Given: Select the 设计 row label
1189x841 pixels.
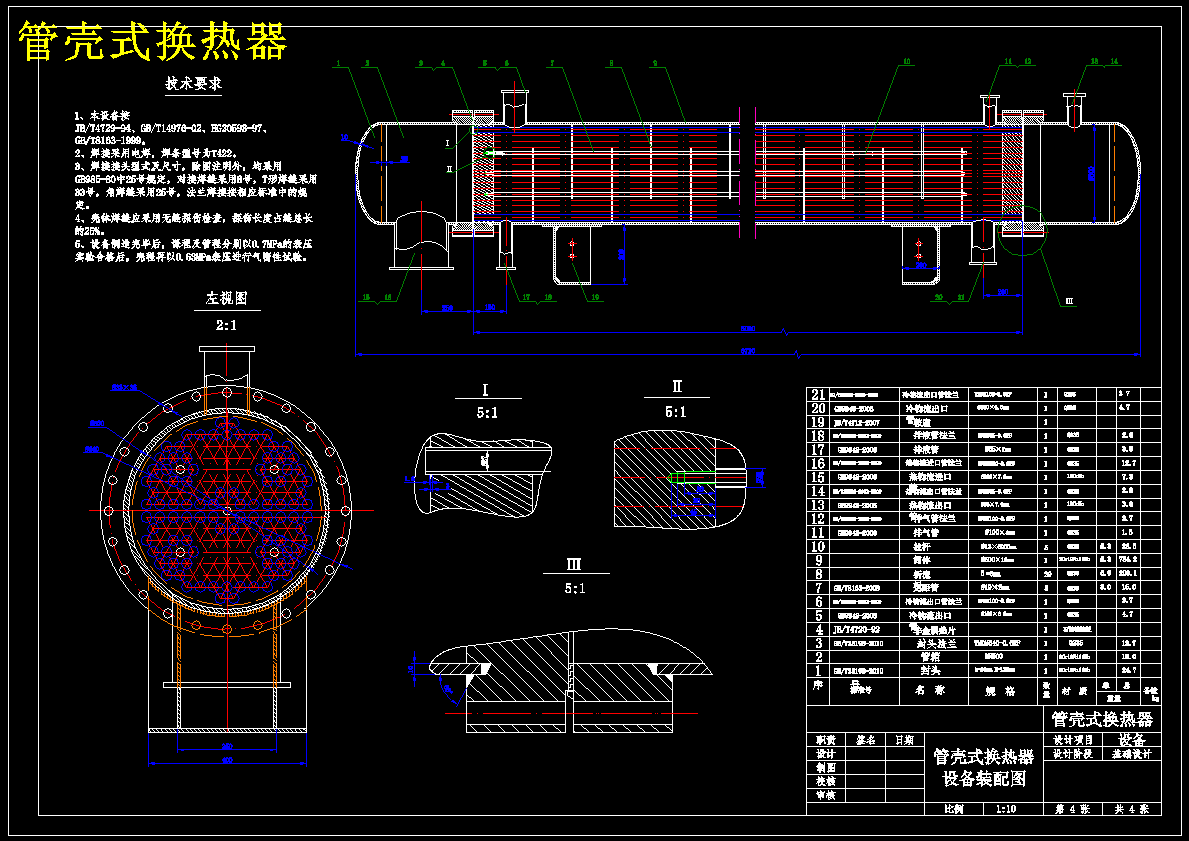Looking at the screenshot, I should pyautogui.click(x=826, y=754).
